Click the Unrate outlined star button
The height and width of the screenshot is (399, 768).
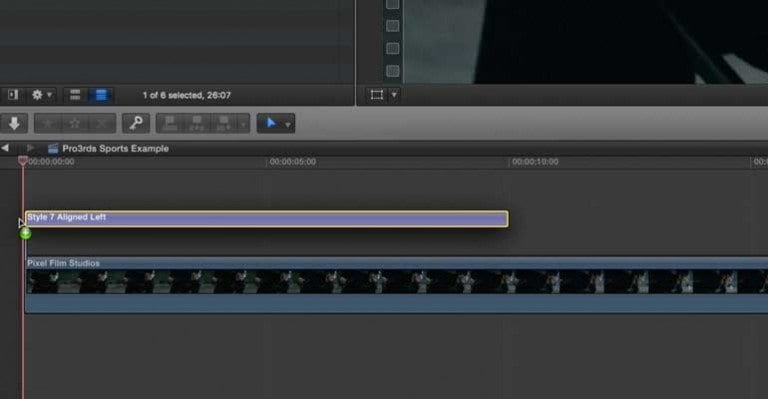[74, 123]
